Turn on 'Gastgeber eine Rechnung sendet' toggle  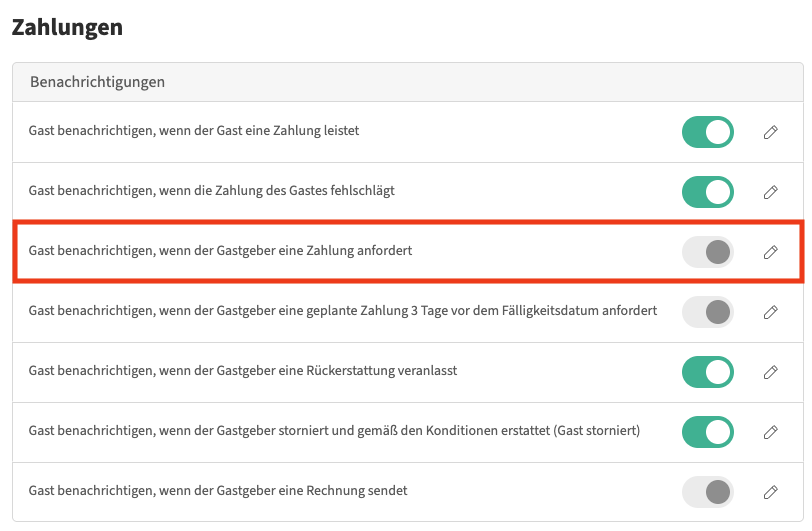tap(708, 492)
